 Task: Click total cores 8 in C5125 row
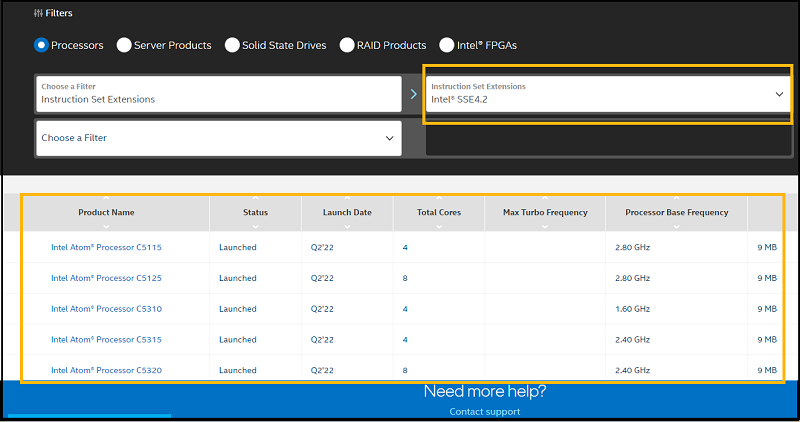pyautogui.click(x=405, y=278)
